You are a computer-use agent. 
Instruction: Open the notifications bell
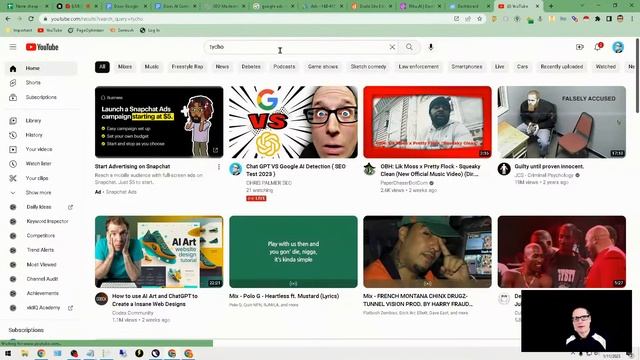[x=598, y=47]
